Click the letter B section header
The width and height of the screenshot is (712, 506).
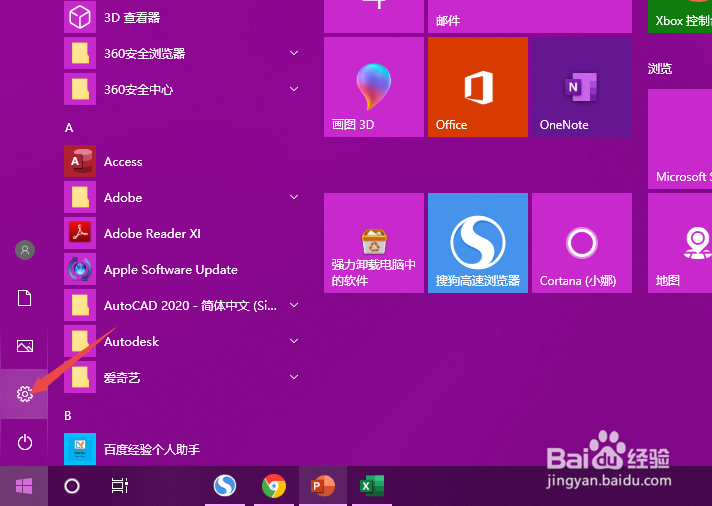[68, 415]
